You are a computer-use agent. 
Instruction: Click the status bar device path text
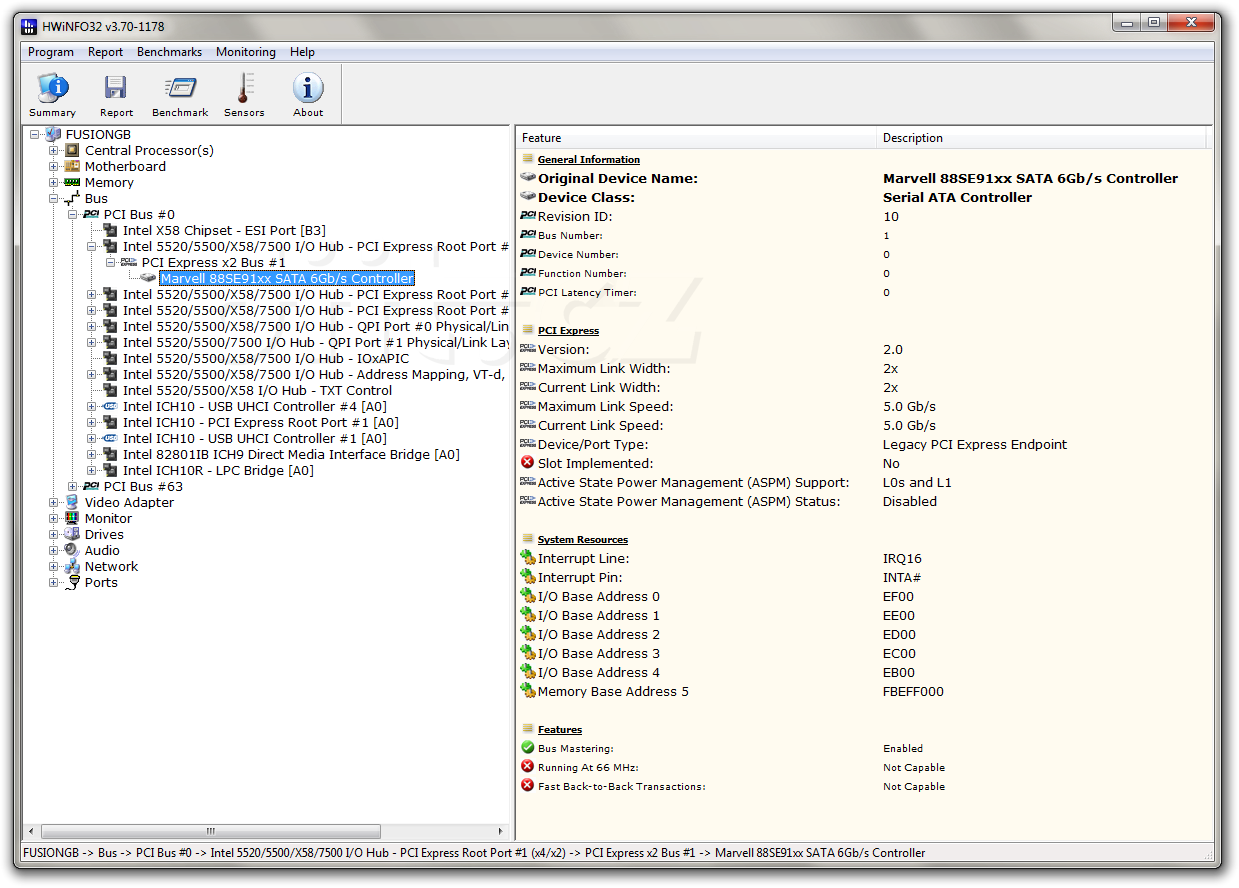473,853
